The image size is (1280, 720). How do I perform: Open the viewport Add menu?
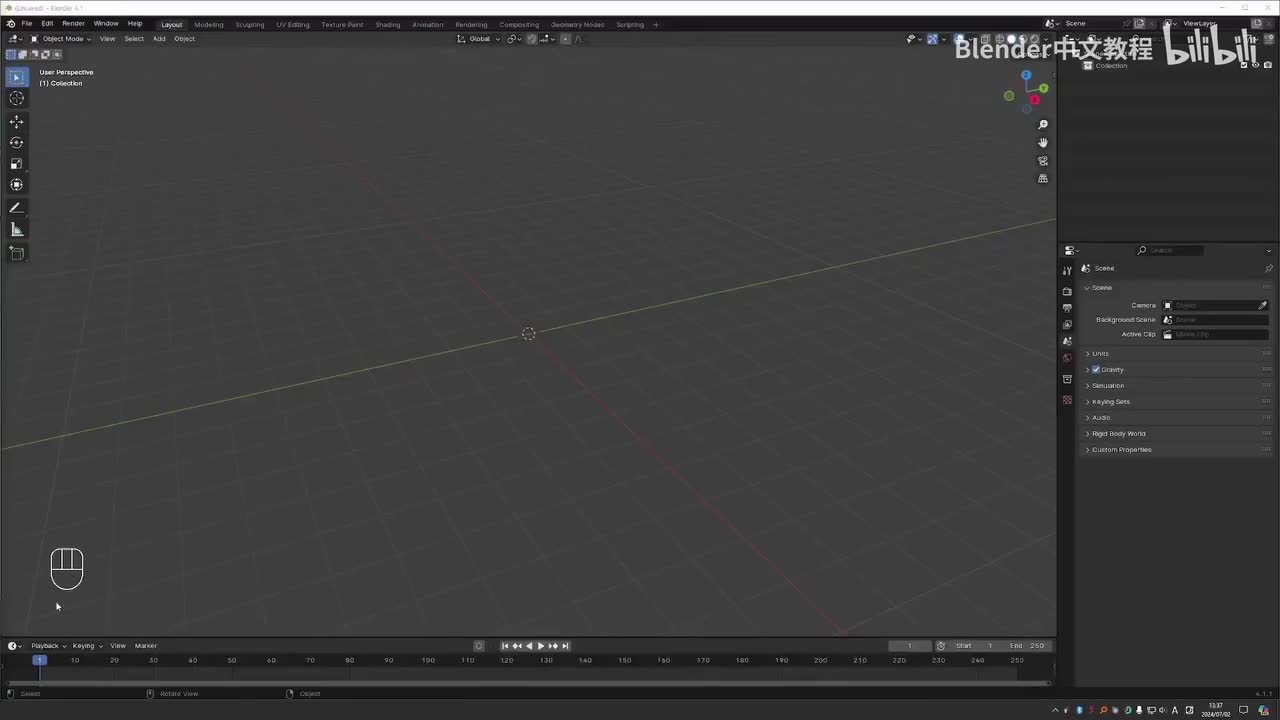pyautogui.click(x=159, y=39)
